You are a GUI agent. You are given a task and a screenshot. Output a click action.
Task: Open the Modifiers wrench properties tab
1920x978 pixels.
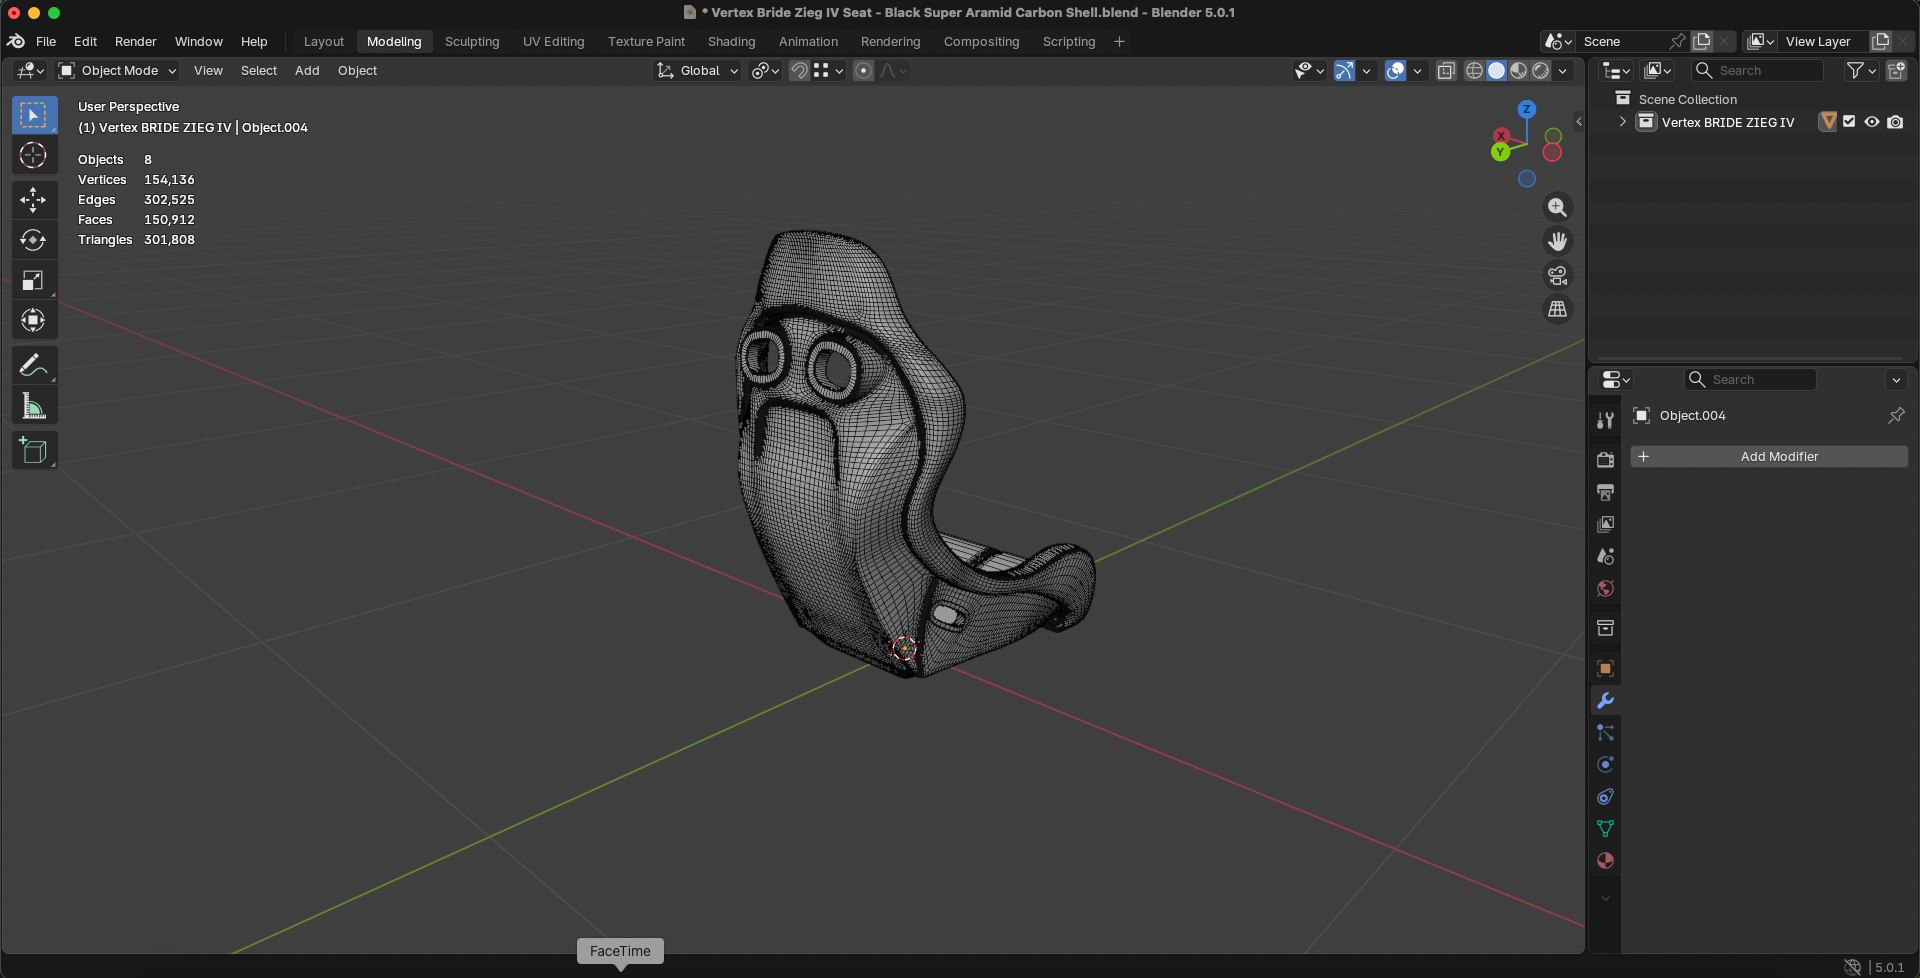pyautogui.click(x=1605, y=701)
